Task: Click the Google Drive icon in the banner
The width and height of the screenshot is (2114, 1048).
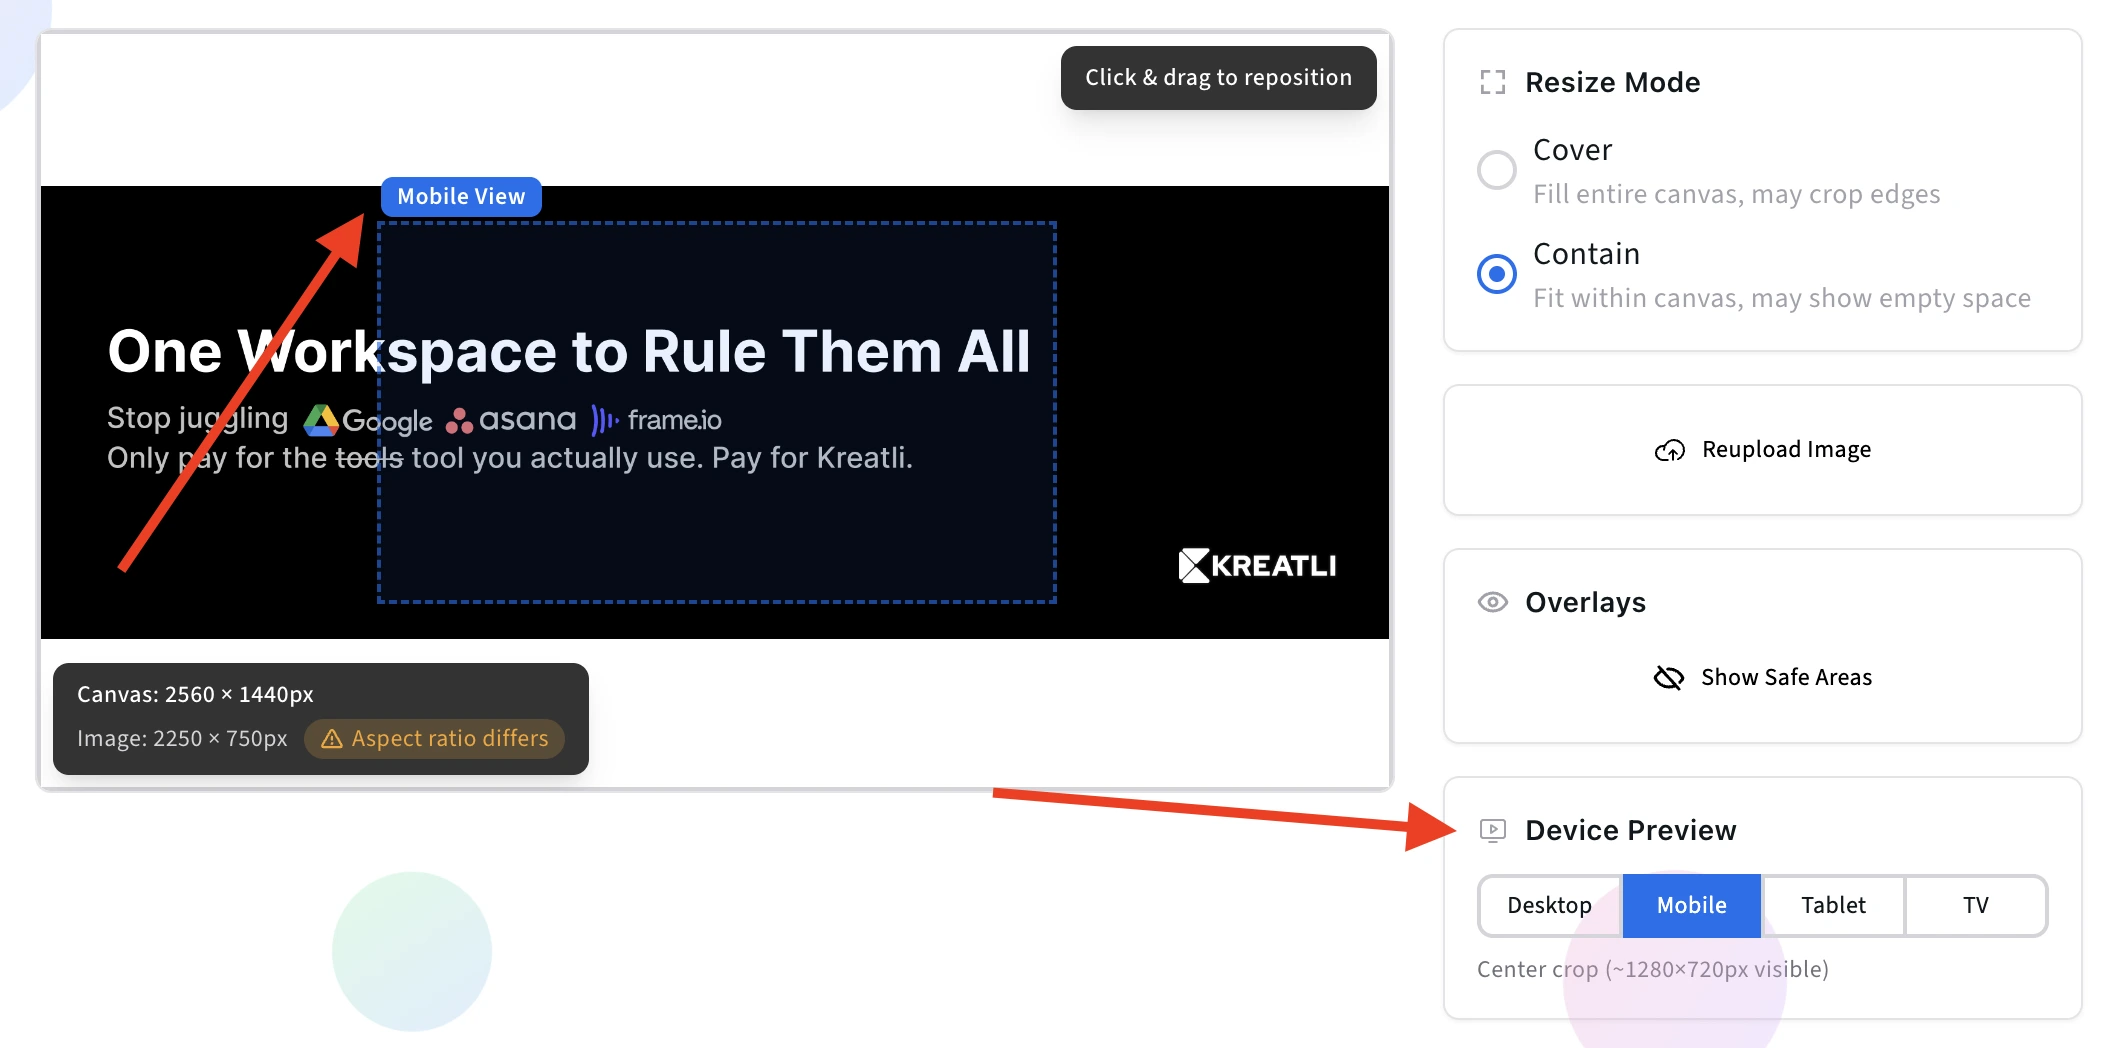Action: pos(319,419)
